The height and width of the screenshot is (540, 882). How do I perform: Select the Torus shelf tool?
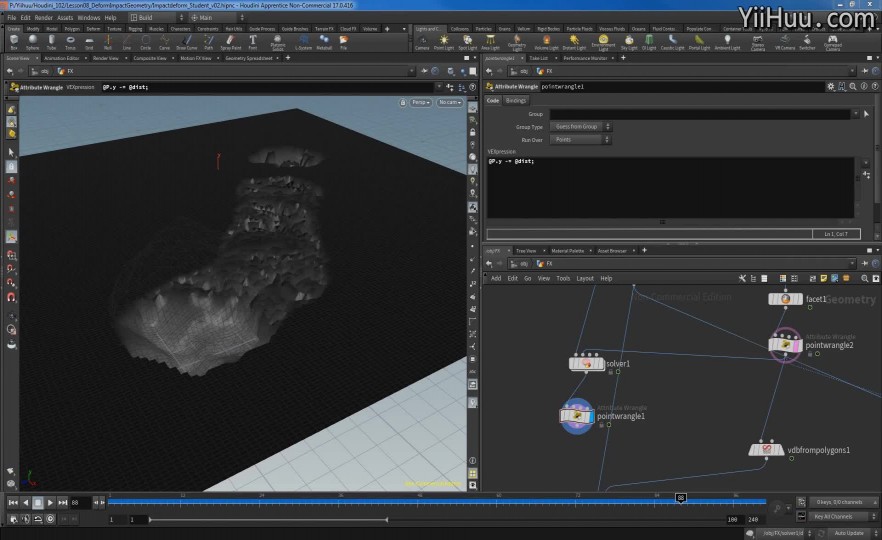70,42
